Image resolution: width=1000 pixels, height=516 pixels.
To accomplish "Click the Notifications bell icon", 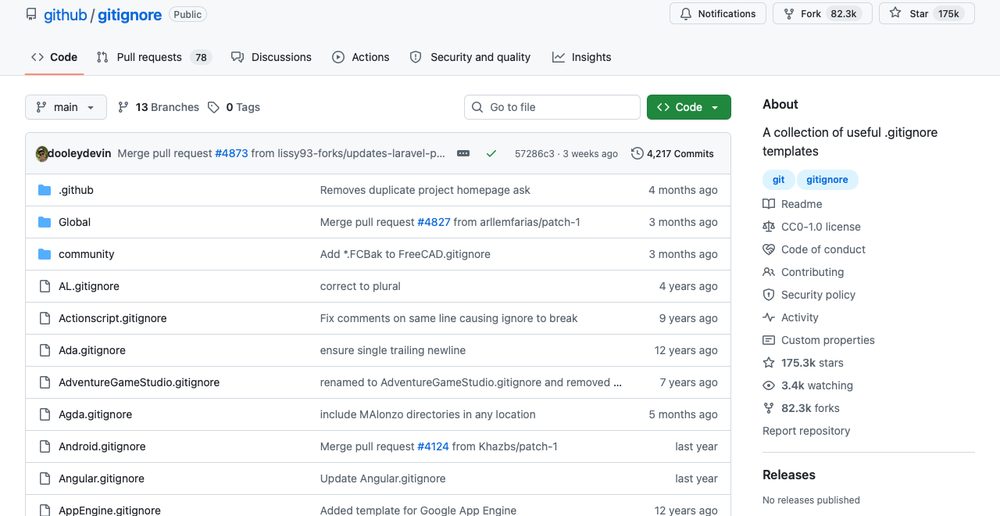I will pos(686,13).
